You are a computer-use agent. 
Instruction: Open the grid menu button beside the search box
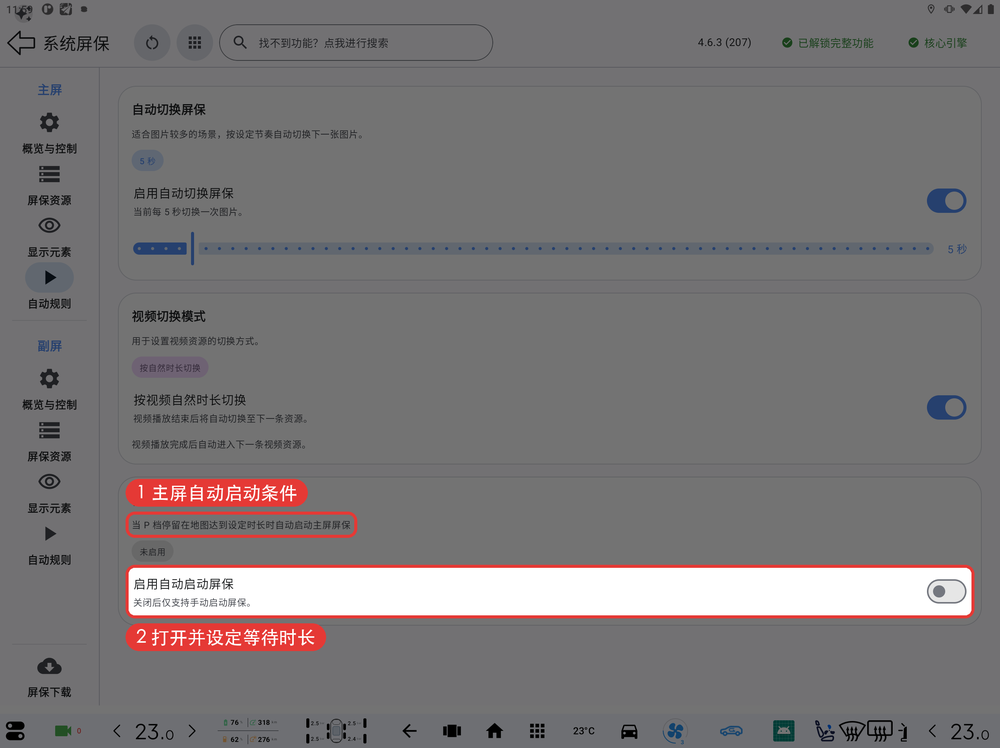pyautogui.click(x=195, y=43)
